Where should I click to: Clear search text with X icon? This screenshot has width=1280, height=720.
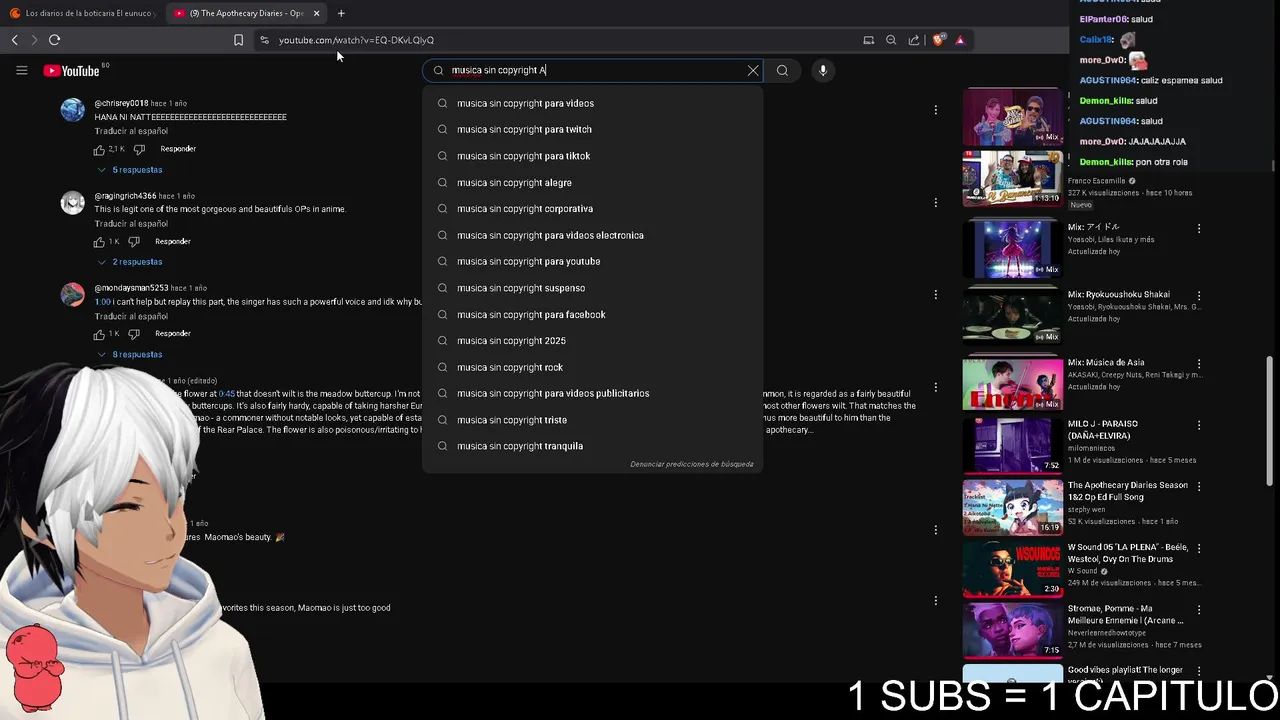point(753,70)
